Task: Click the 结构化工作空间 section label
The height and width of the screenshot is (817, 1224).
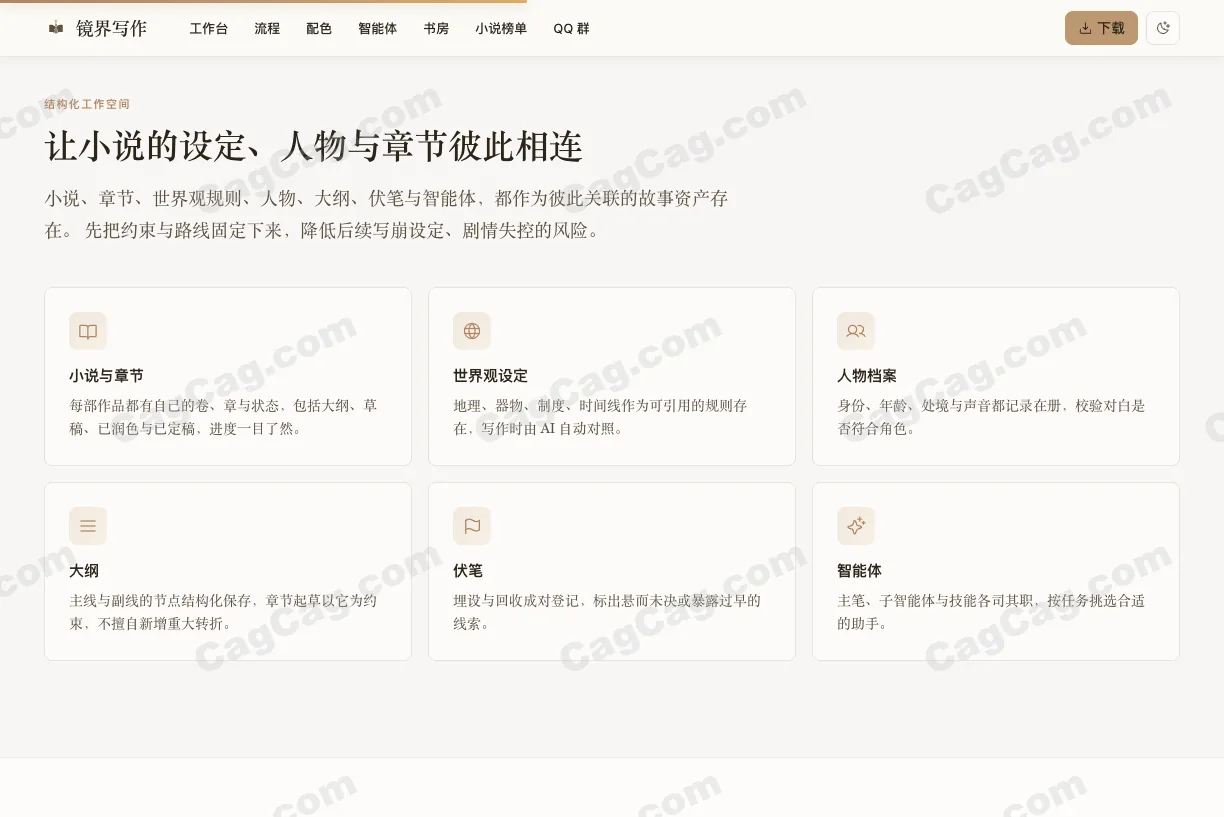Action: [87, 104]
